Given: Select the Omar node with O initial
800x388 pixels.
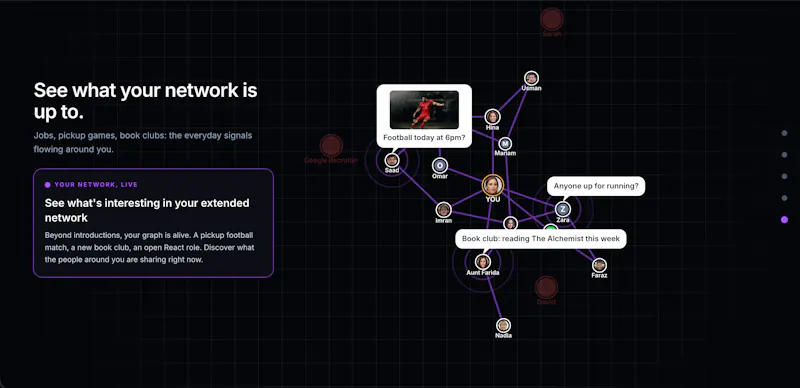Looking at the screenshot, I should coord(440,165).
